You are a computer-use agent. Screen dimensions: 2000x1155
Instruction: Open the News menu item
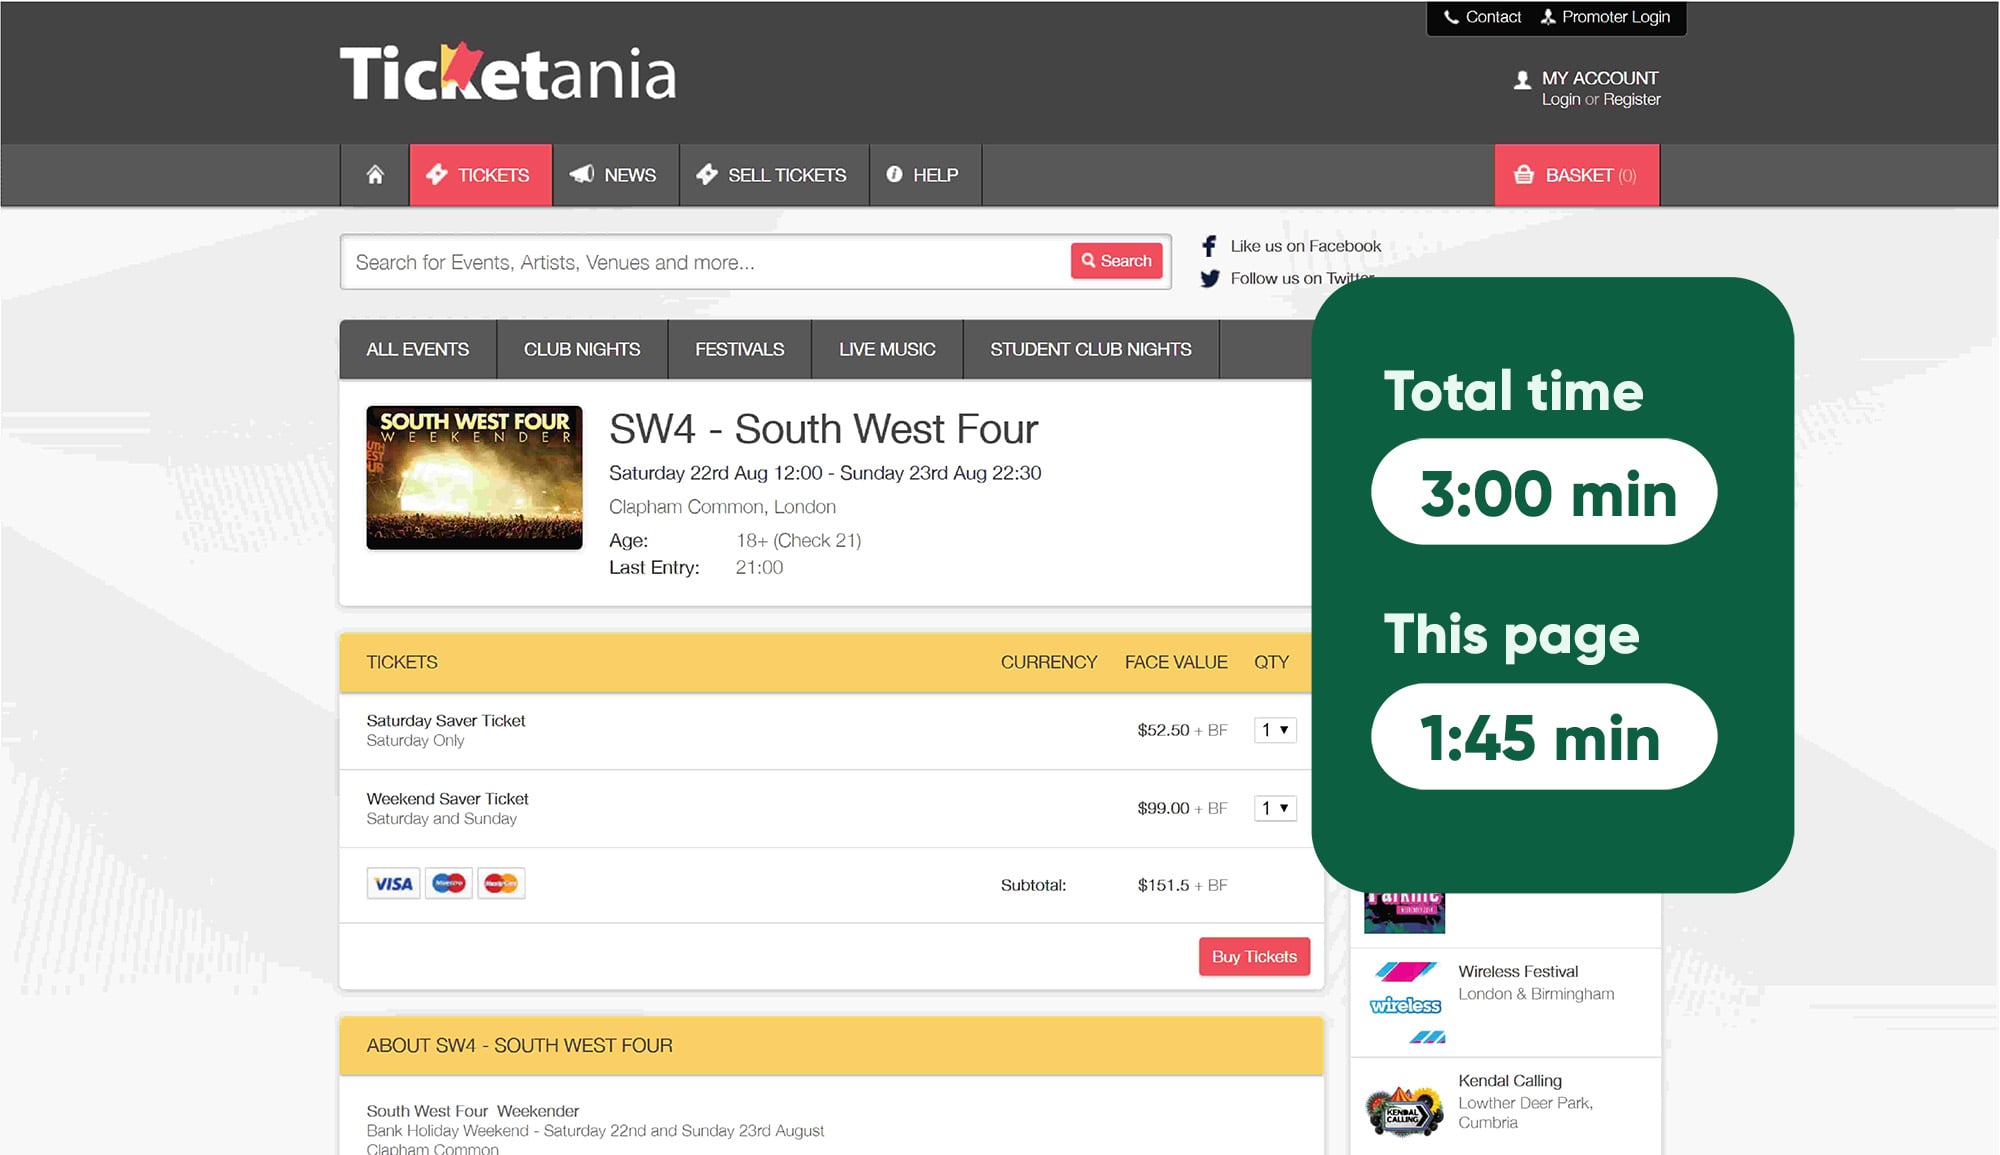[x=615, y=175]
